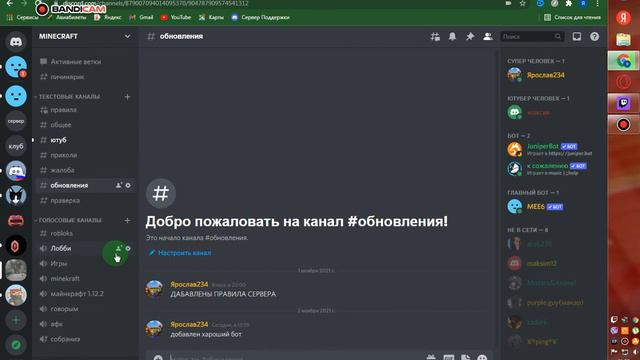Join the собрание voice channel
Screen dimensions: 640x360
[x=85, y=339]
